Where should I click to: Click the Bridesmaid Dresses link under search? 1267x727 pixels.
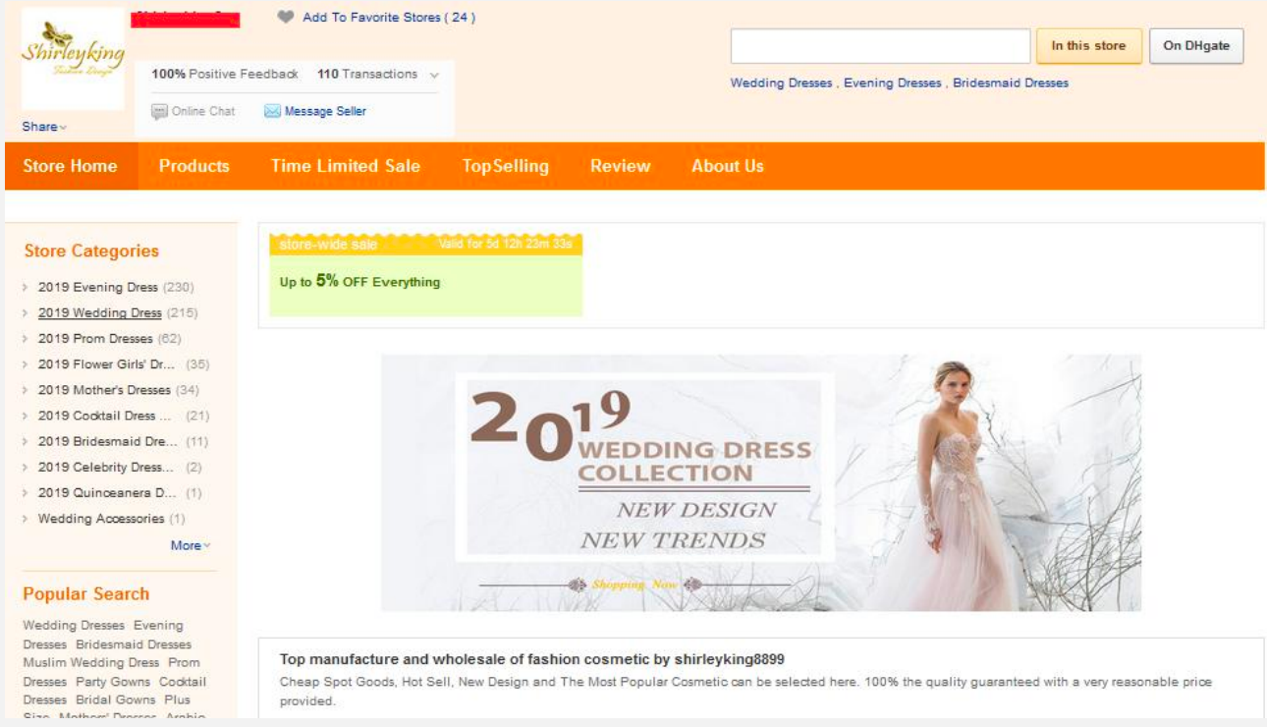[1010, 83]
